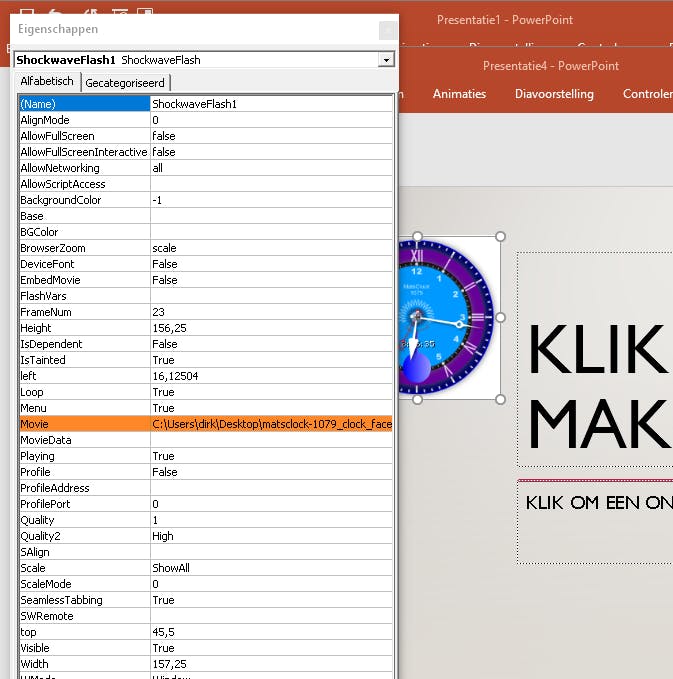Click the top value 45,5

tap(271, 633)
